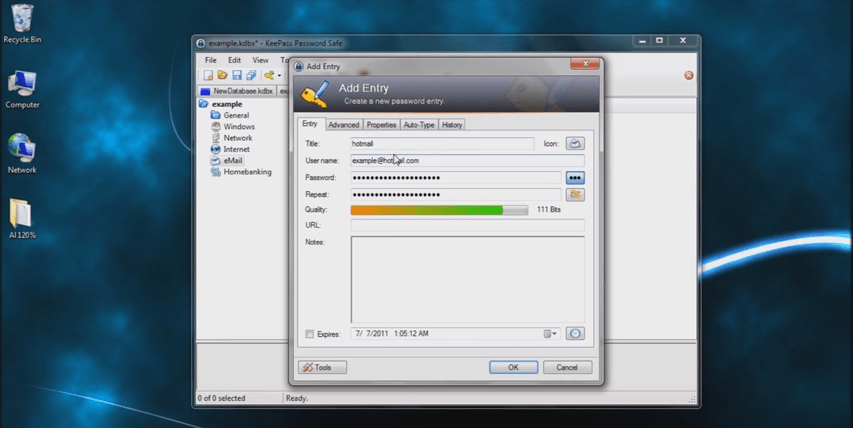Open the Tools button in Add Entry
The height and width of the screenshot is (428, 853).
(322, 368)
